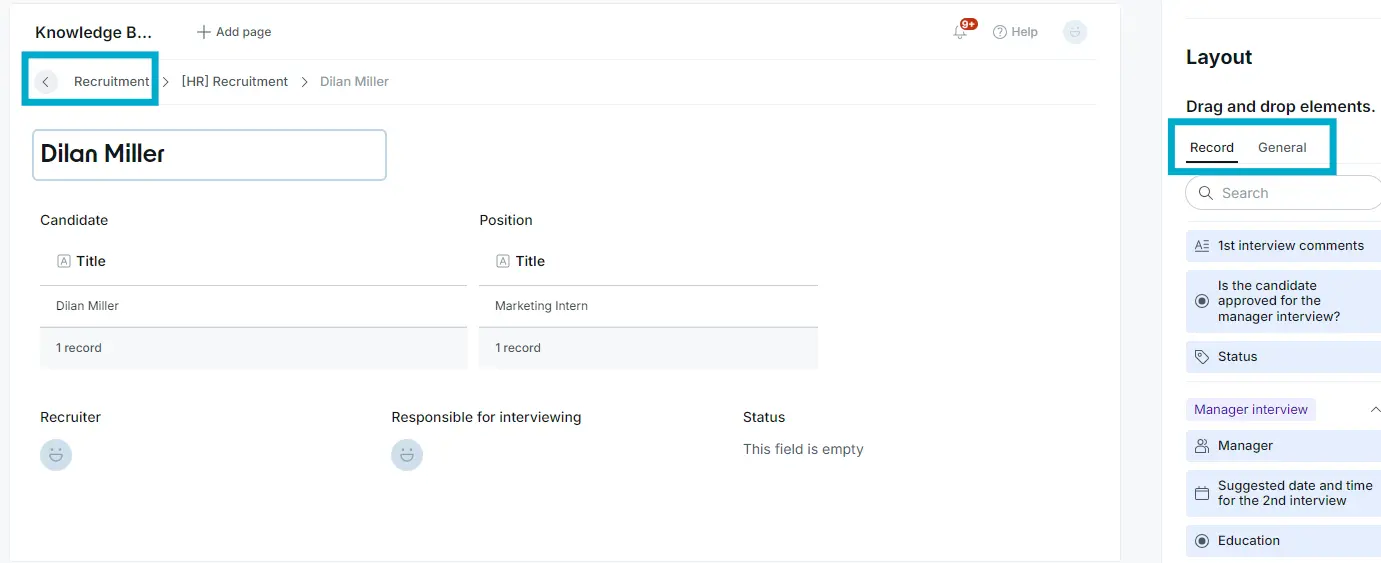
Task: Click the tag icon beside Status element
Action: click(1202, 357)
